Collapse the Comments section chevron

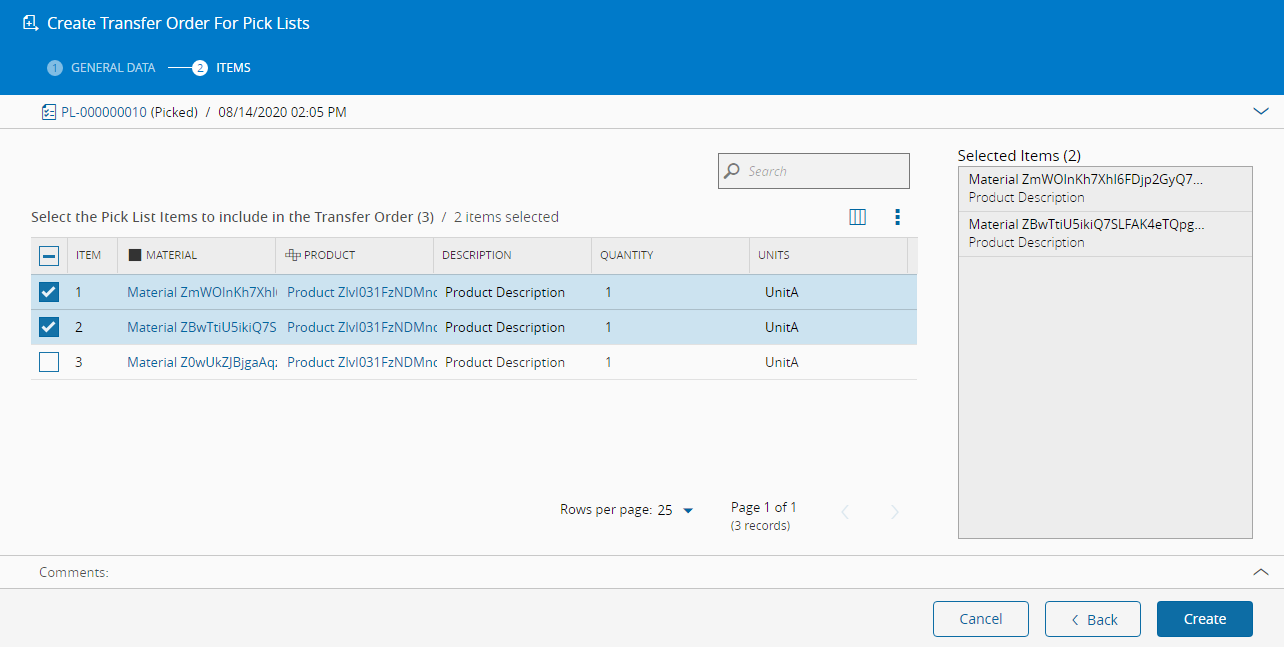(x=1261, y=572)
